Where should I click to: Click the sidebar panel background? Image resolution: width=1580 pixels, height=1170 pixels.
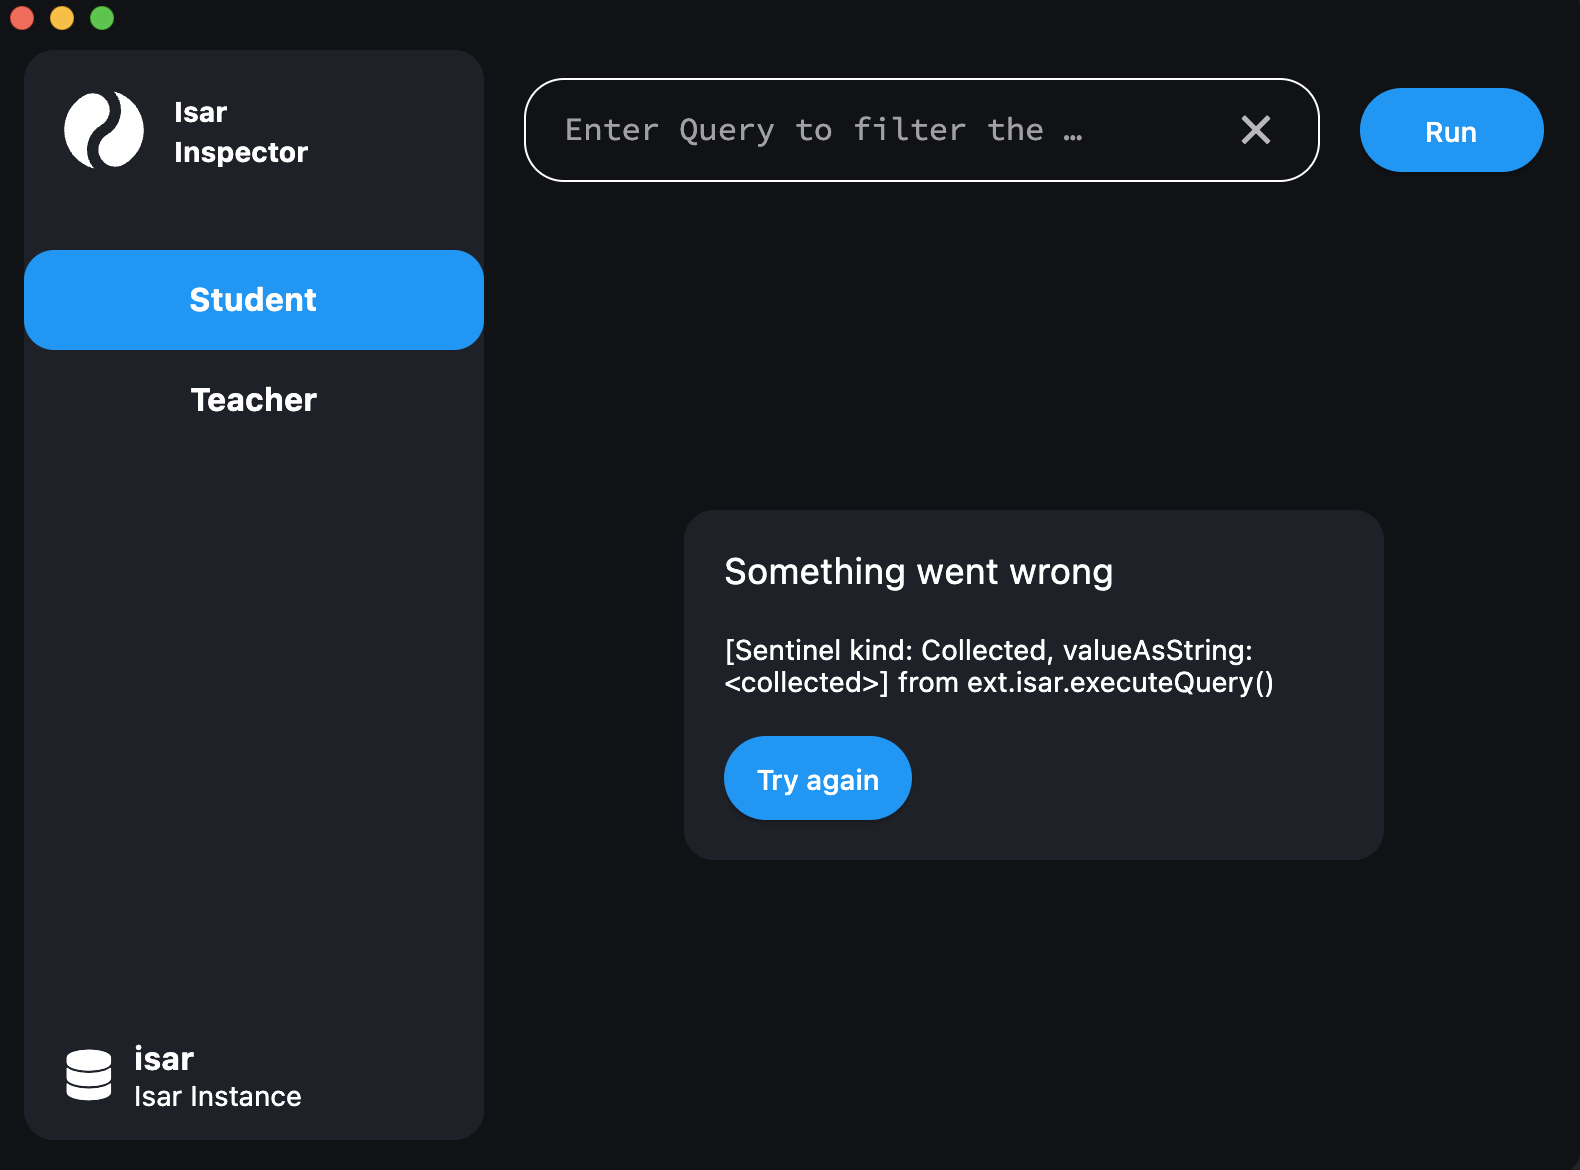coord(253,700)
